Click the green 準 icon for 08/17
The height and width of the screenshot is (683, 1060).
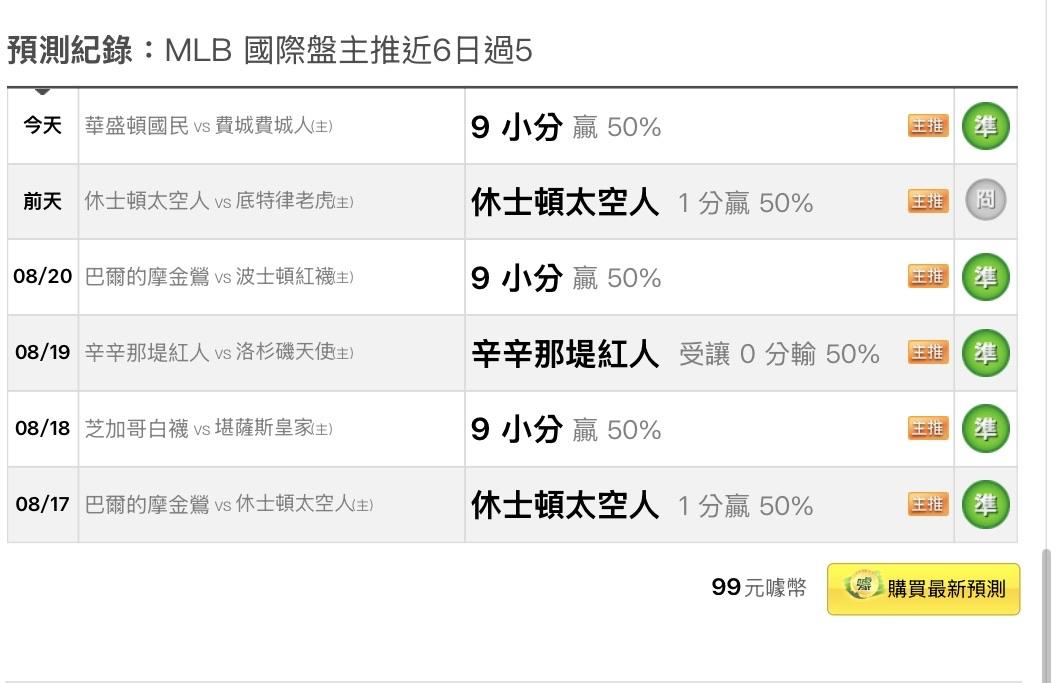[986, 504]
